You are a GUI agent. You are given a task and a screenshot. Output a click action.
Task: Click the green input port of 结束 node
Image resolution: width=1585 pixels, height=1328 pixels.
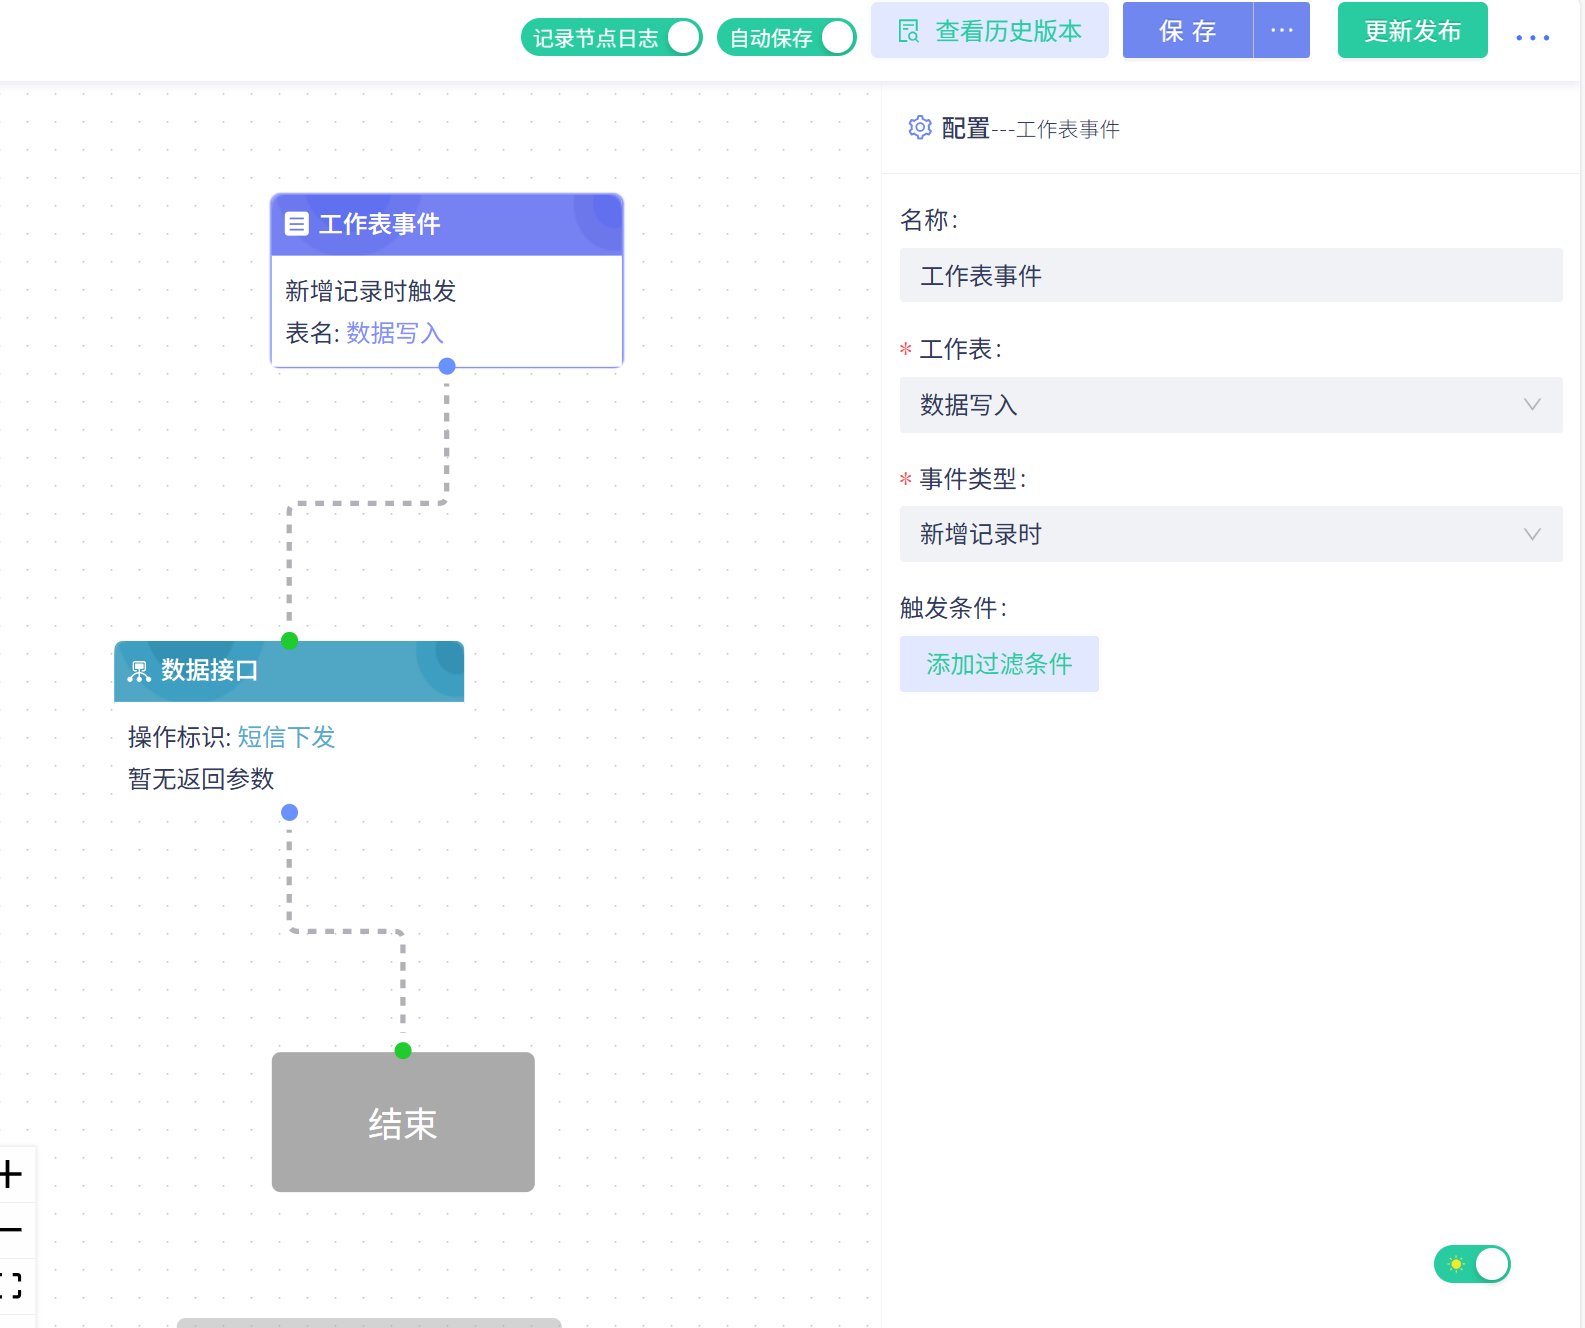[403, 1050]
